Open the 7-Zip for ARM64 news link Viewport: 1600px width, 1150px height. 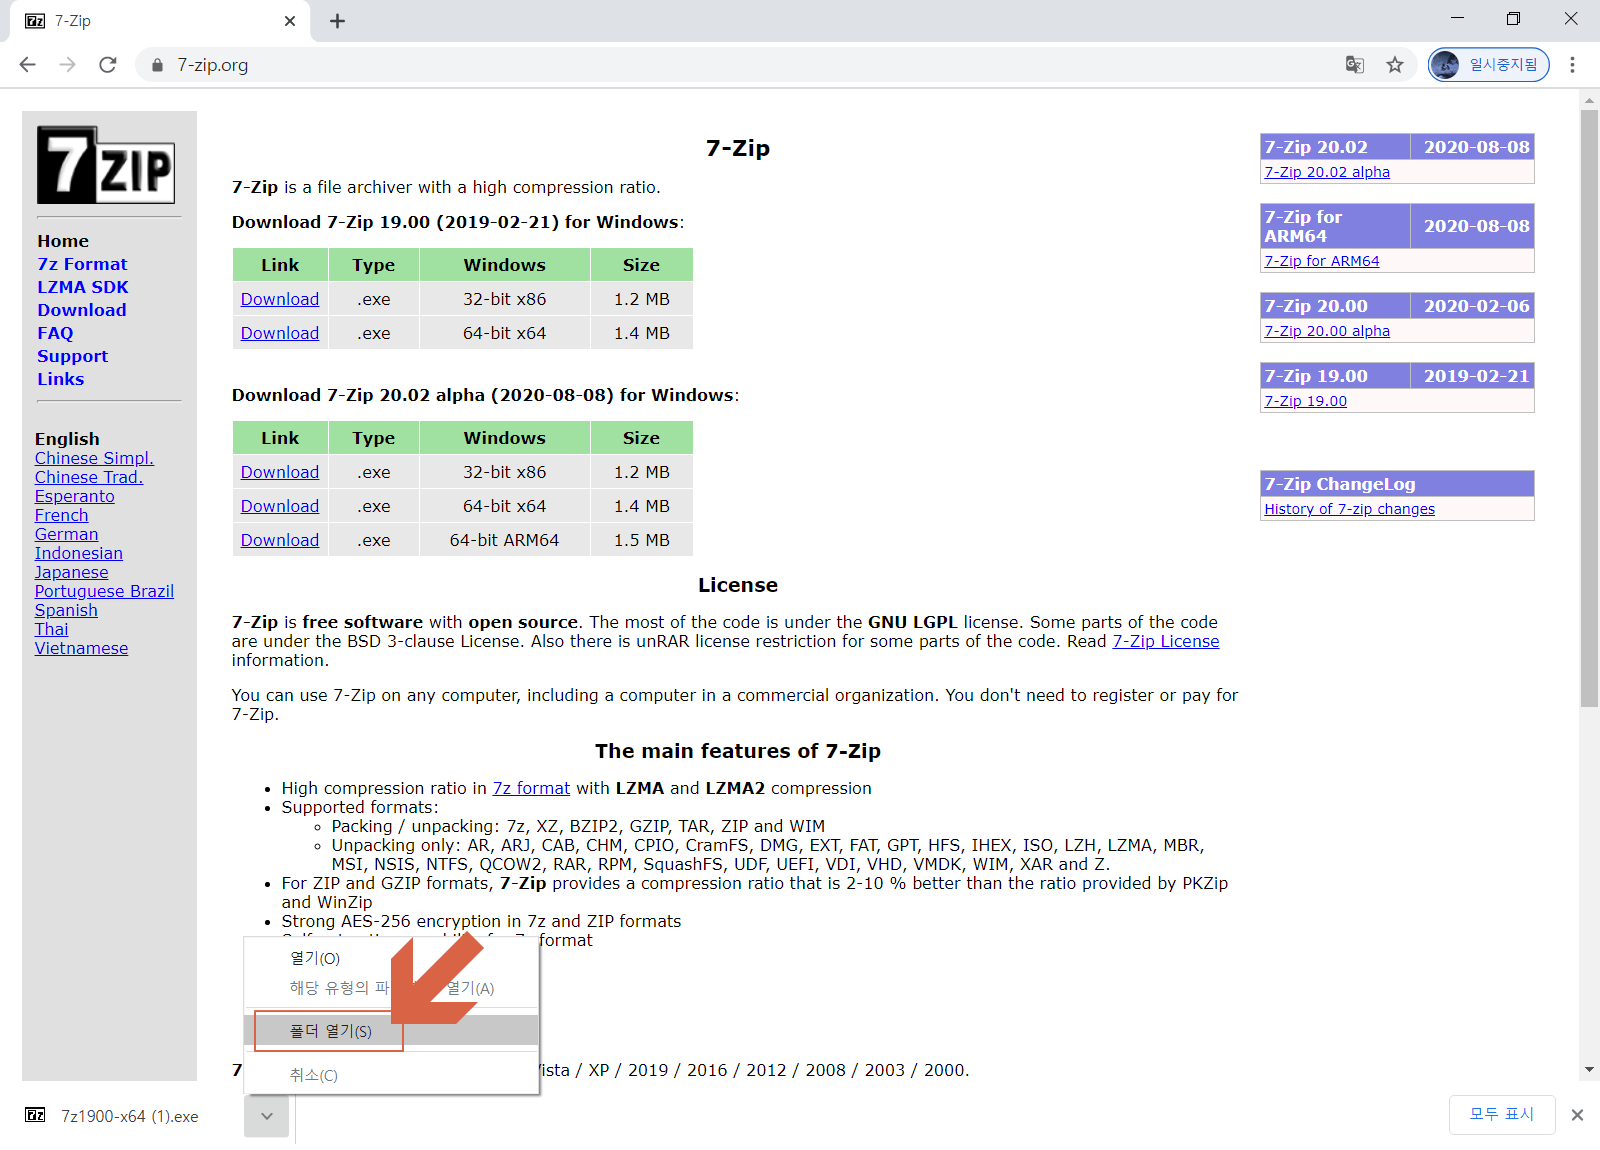(1322, 261)
